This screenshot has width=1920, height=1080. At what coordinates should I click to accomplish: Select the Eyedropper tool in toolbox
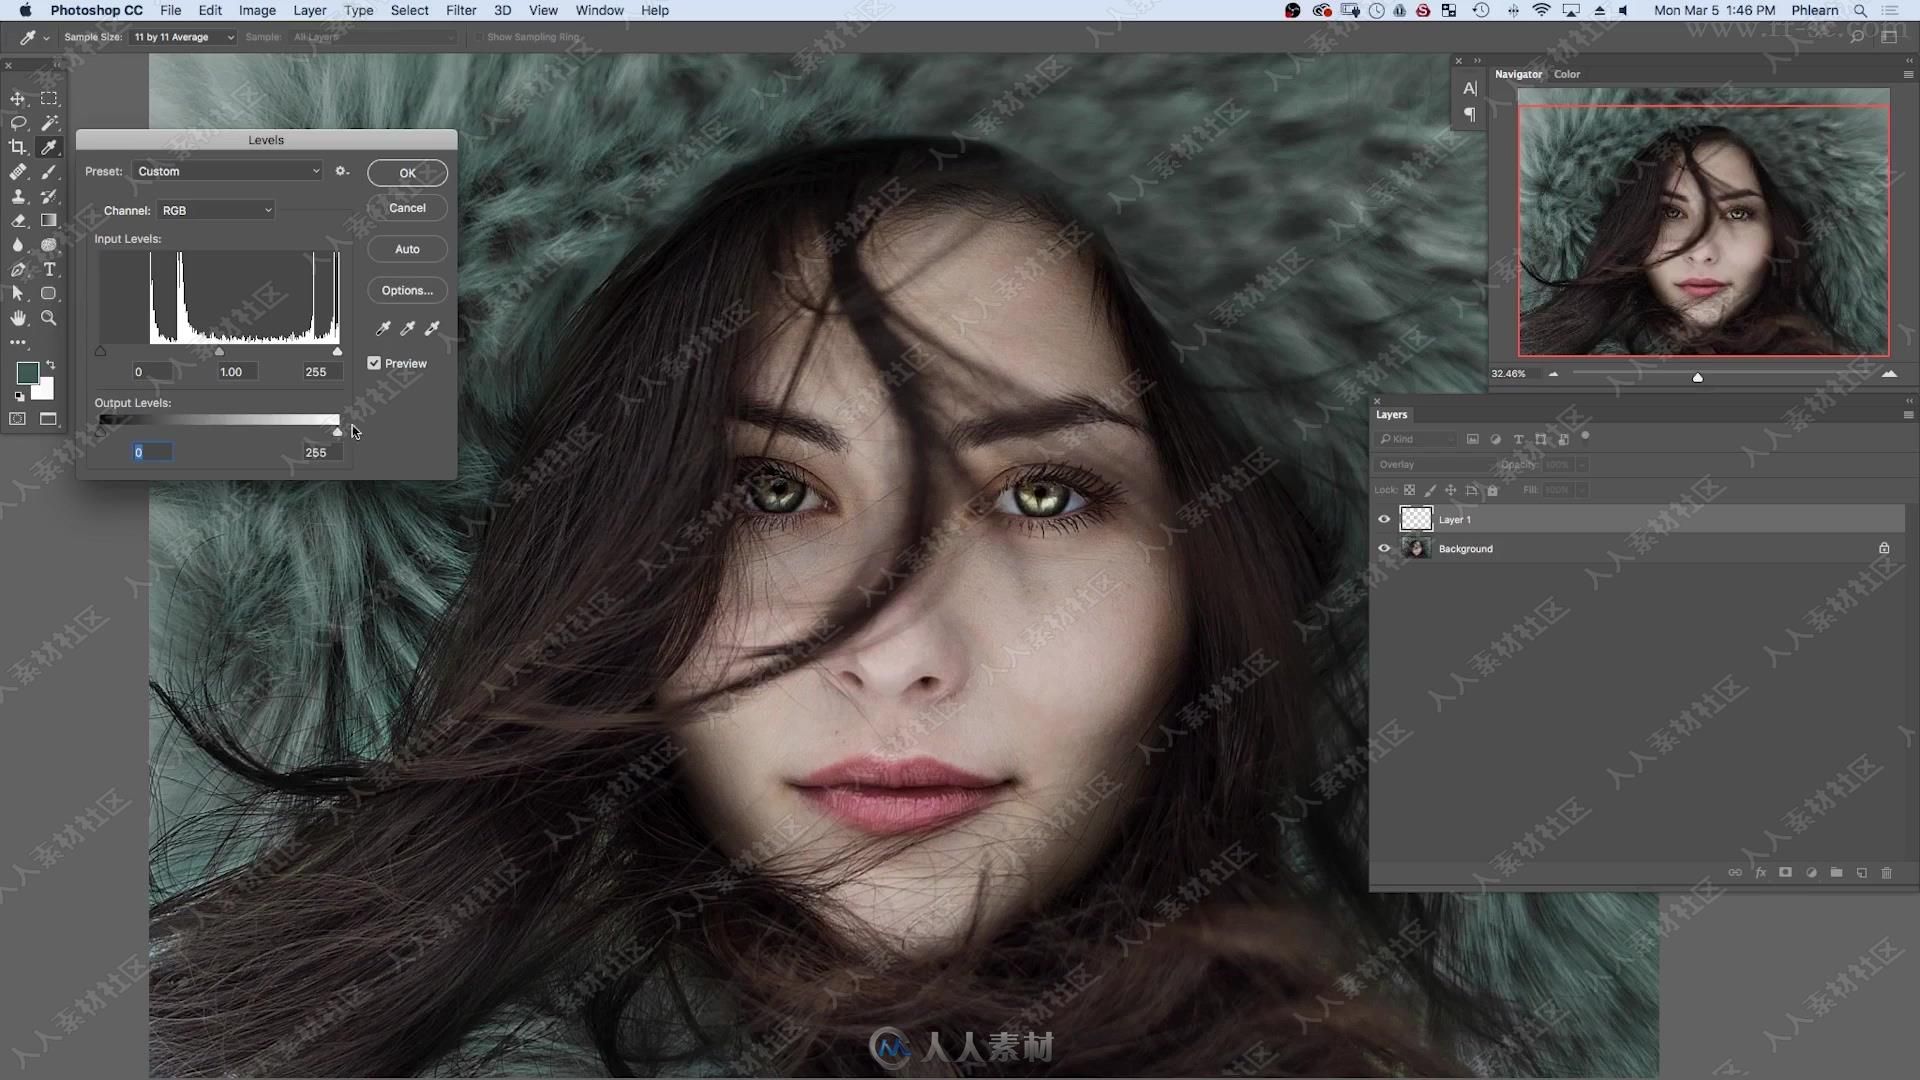(x=48, y=147)
